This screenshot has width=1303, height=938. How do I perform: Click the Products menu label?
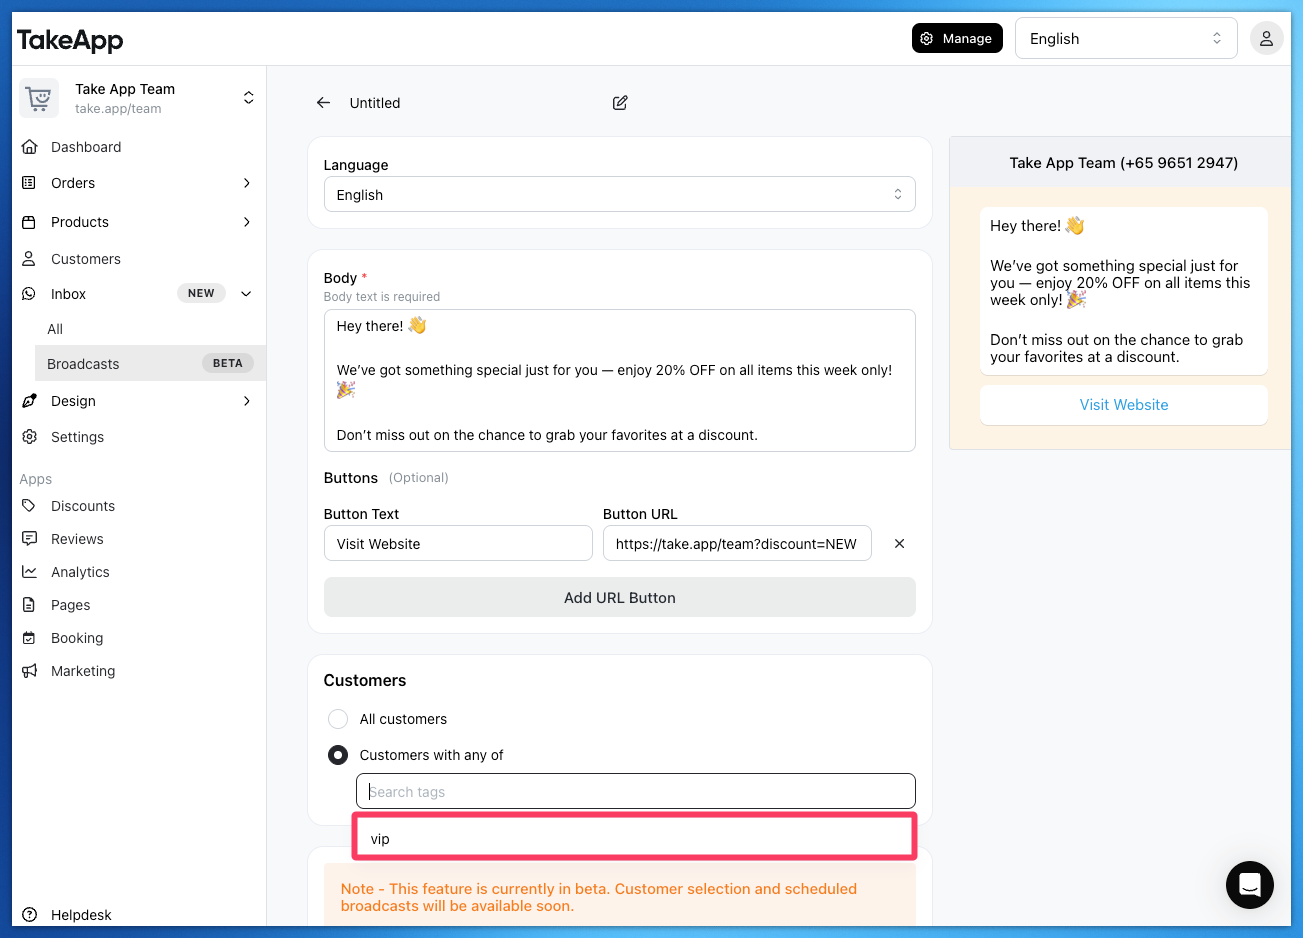click(80, 222)
